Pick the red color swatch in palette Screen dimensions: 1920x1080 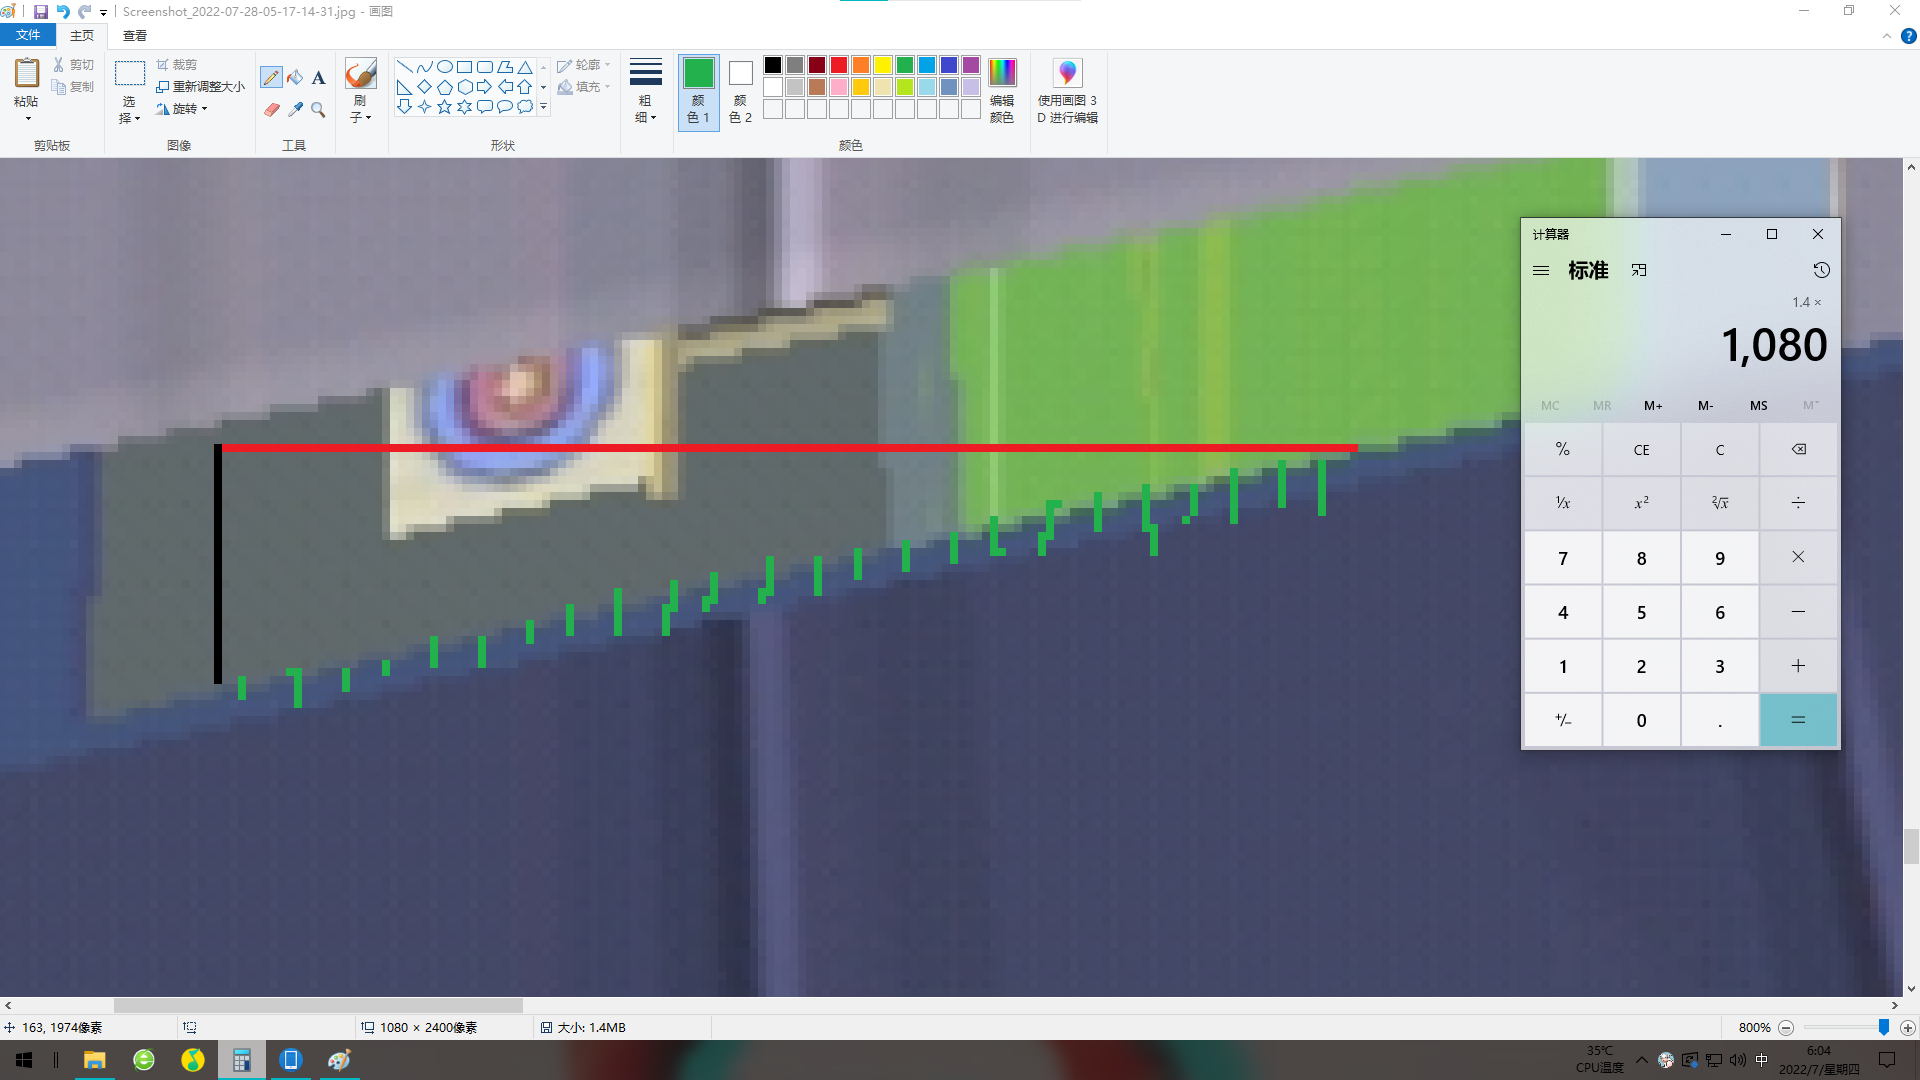click(x=839, y=65)
